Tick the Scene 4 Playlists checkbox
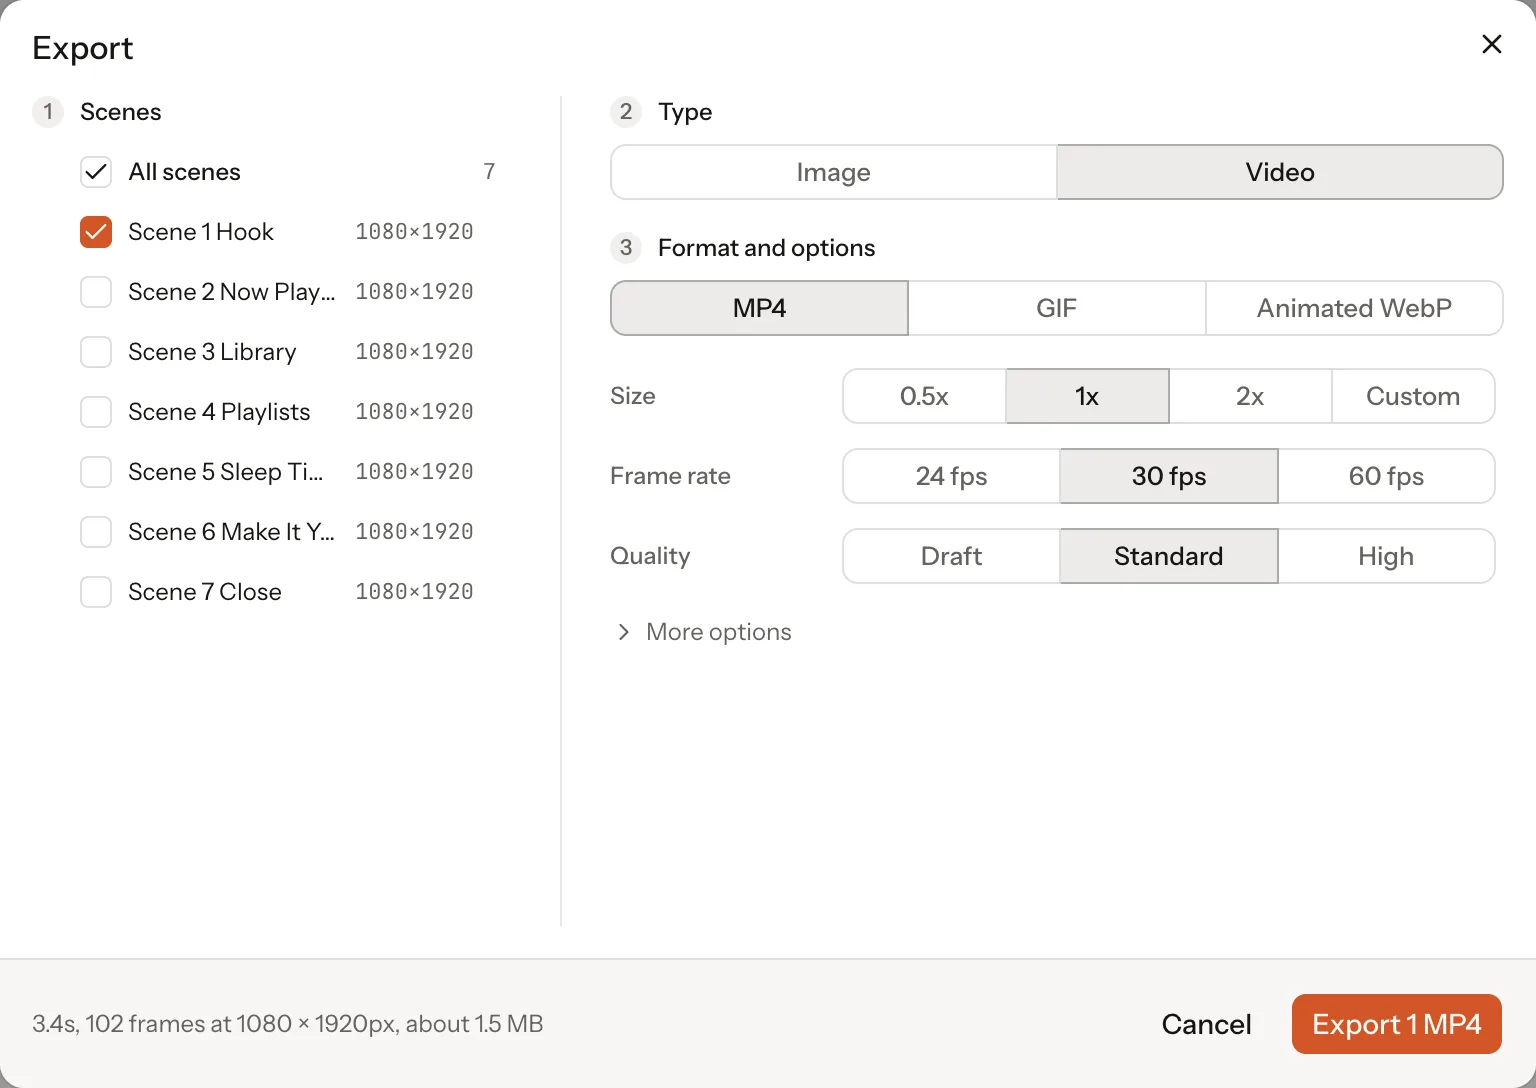The height and width of the screenshot is (1088, 1536). pyautogui.click(x=96, y=412)
